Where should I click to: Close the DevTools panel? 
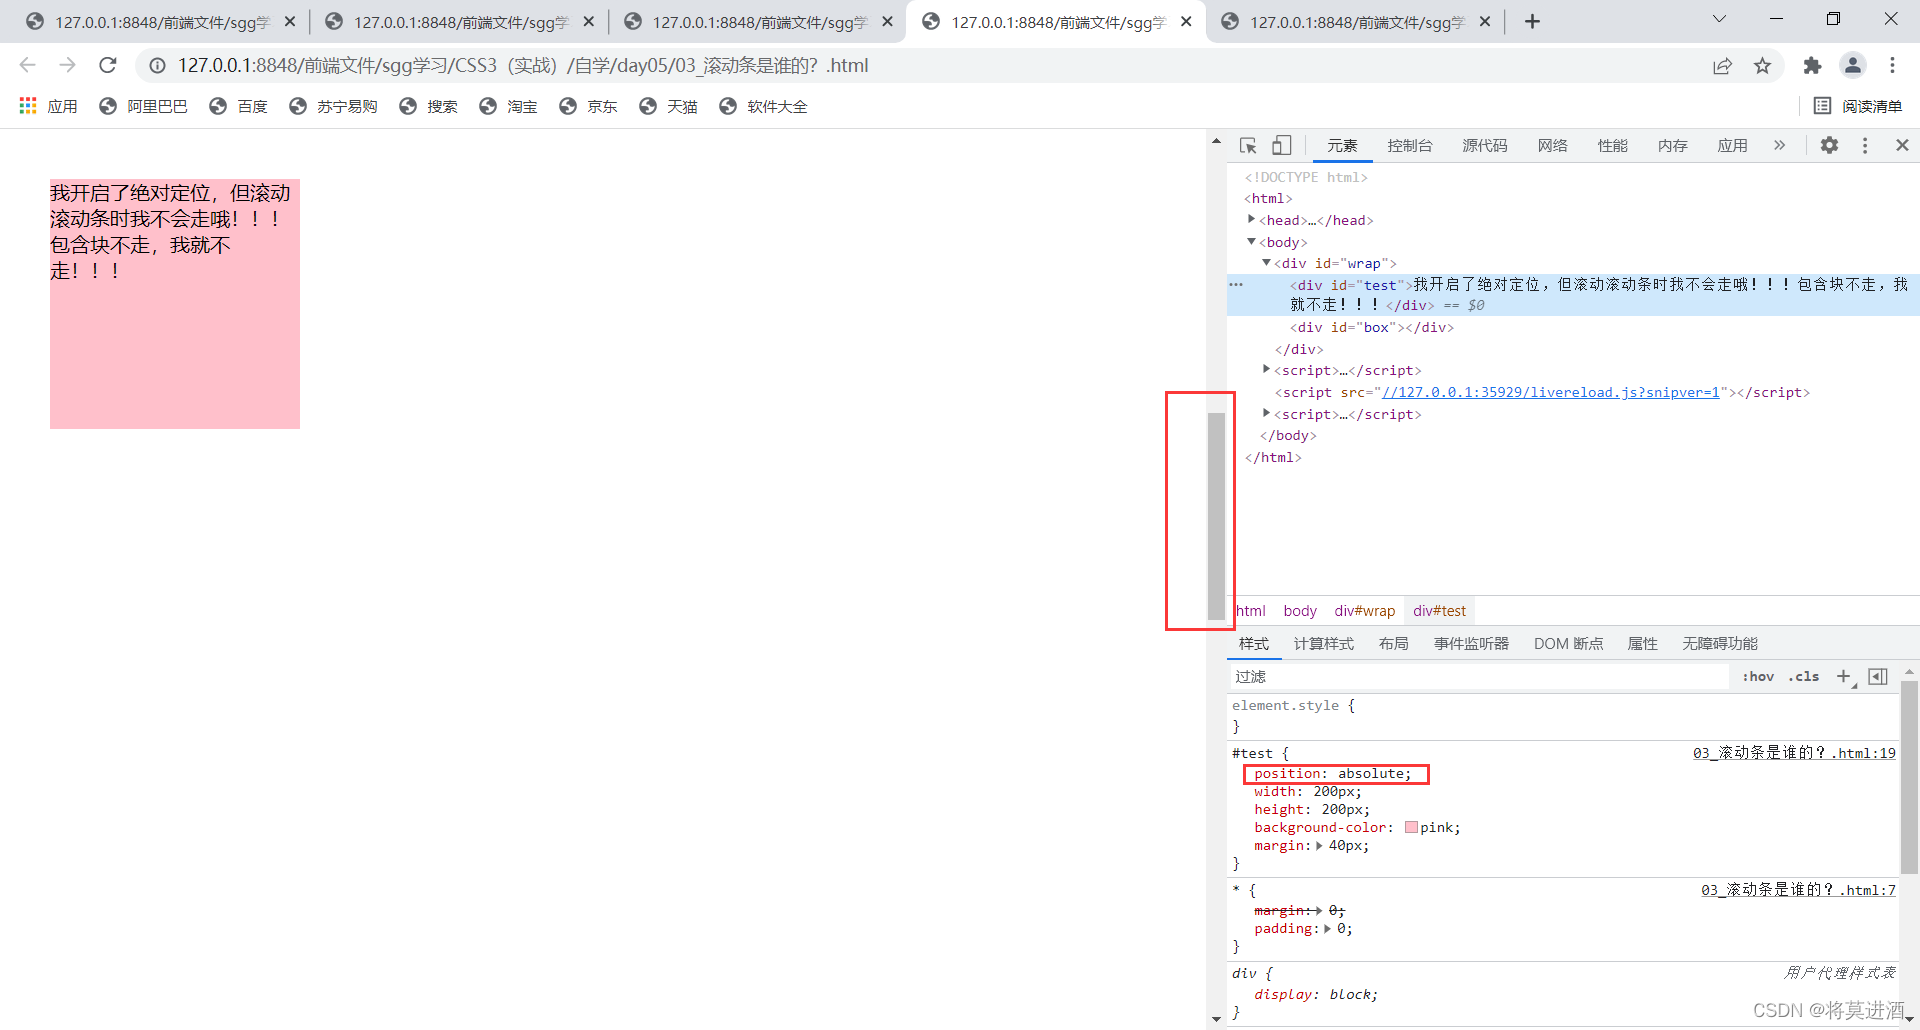click(1902, 146)
